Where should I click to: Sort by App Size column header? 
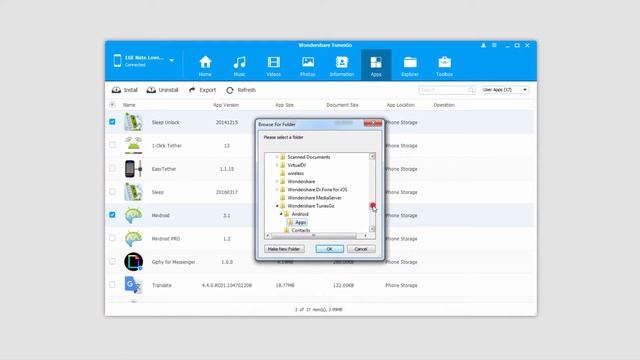point(284,105)
